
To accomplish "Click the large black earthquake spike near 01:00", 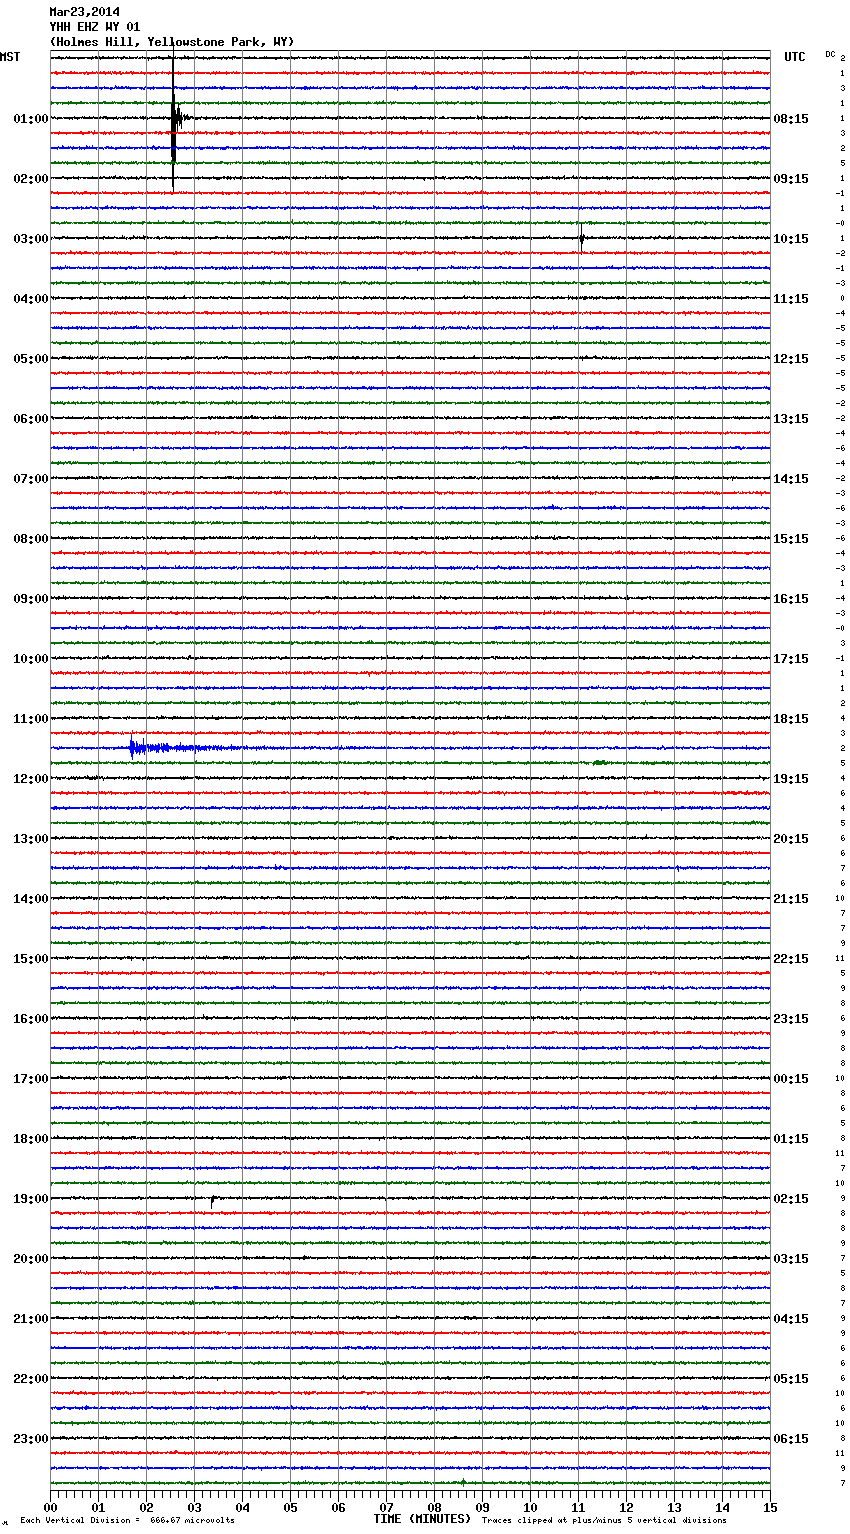I will (x=174, y=119).
